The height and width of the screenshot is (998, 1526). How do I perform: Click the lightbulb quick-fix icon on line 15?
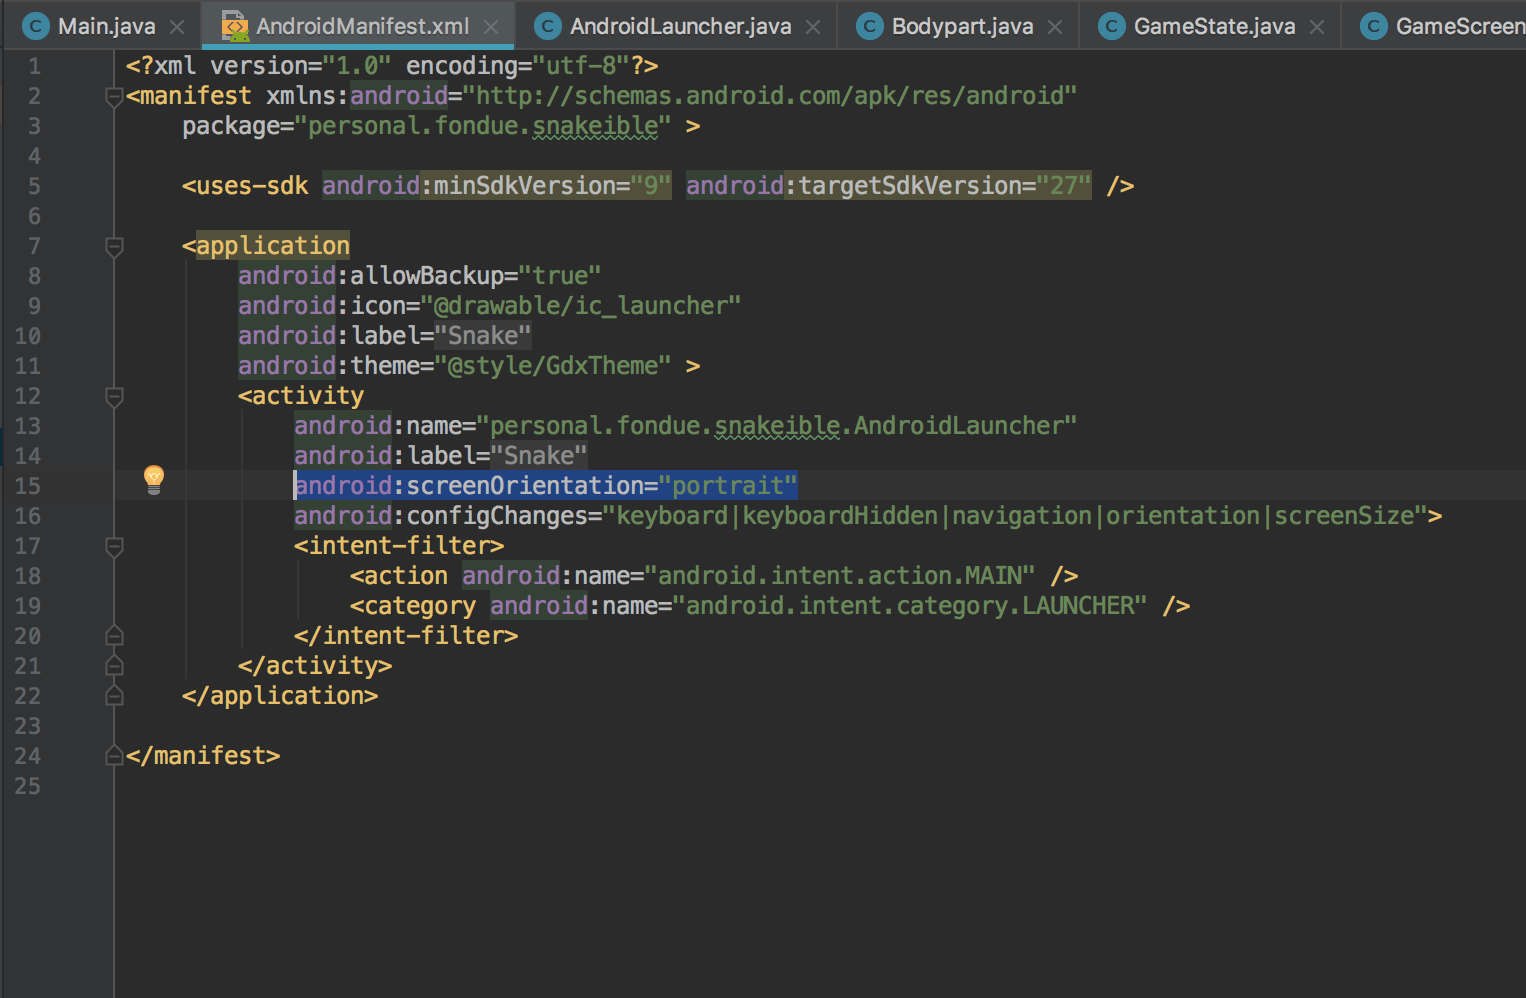[153, 481]
